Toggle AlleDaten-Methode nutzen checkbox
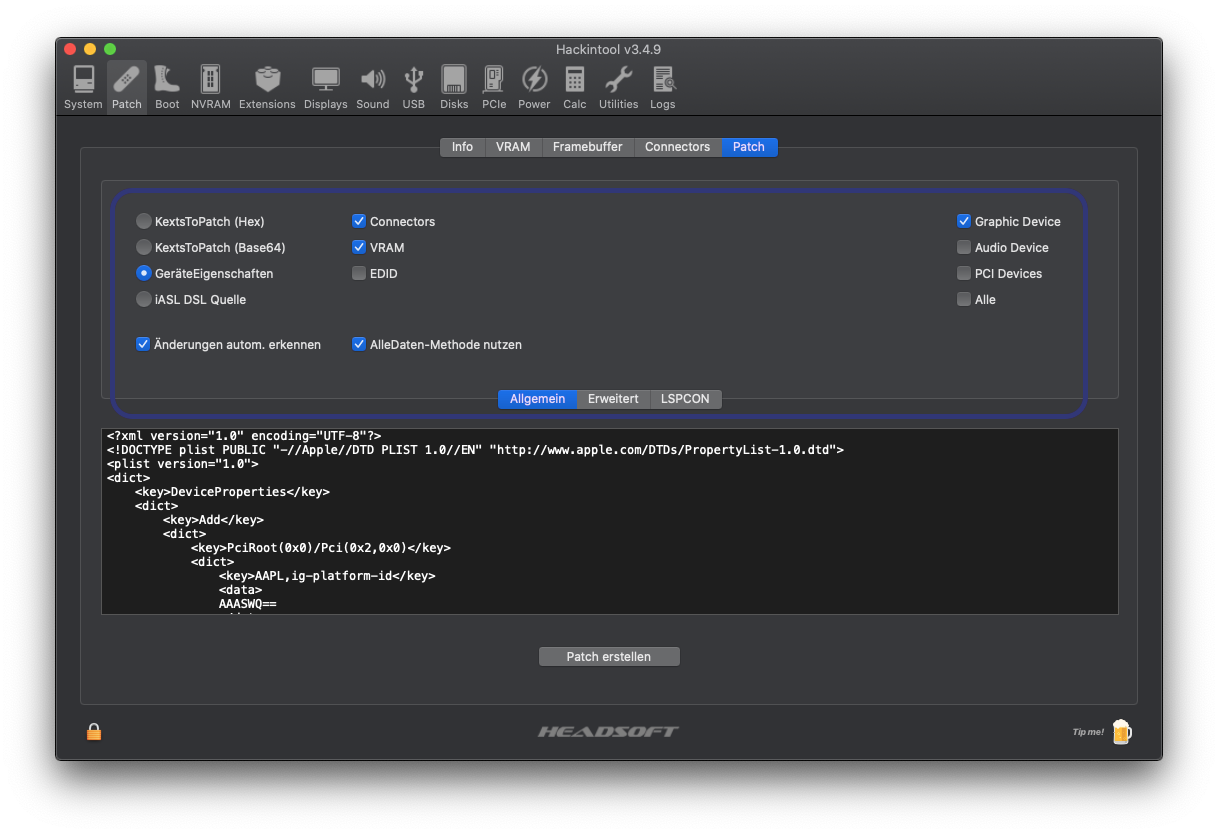This screenshot has height=834, width=1218. pyautogui.click(x=359, y=344)
